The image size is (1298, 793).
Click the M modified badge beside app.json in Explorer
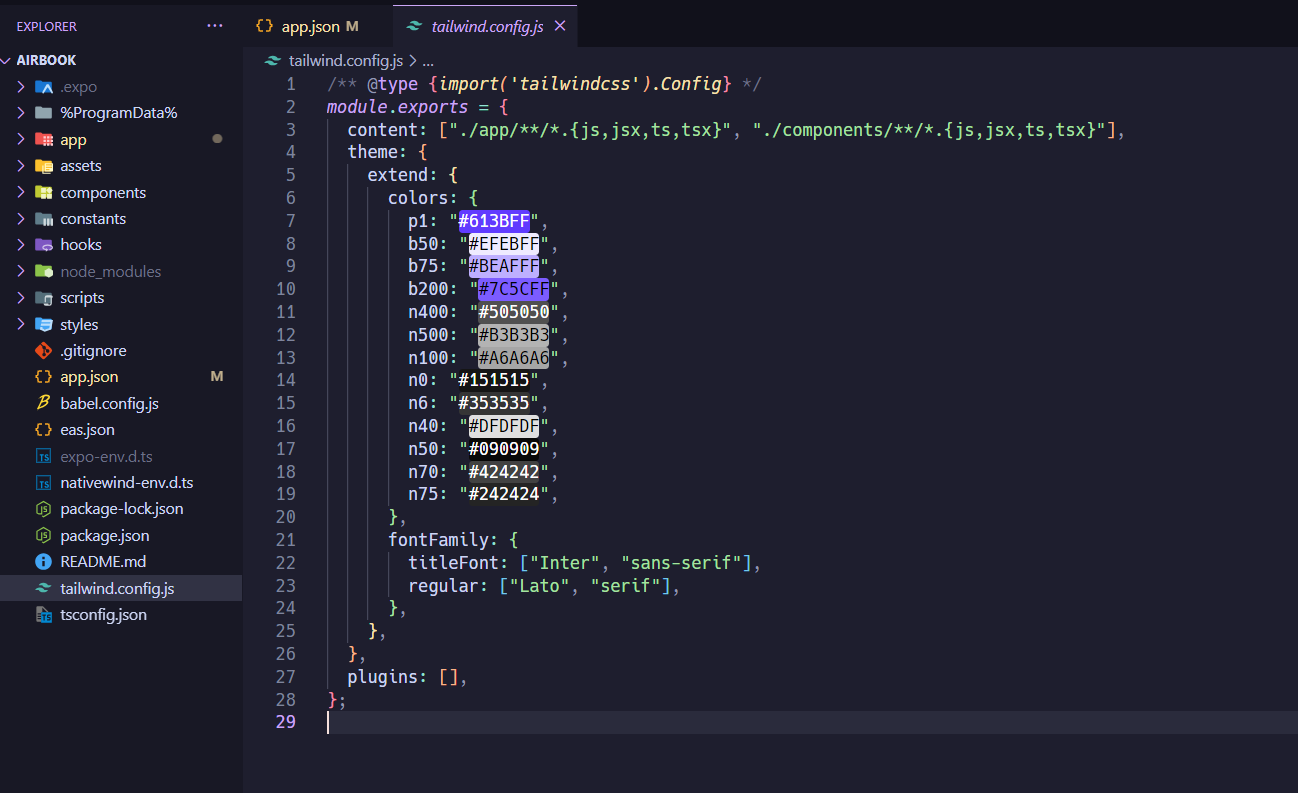(217, 377)
